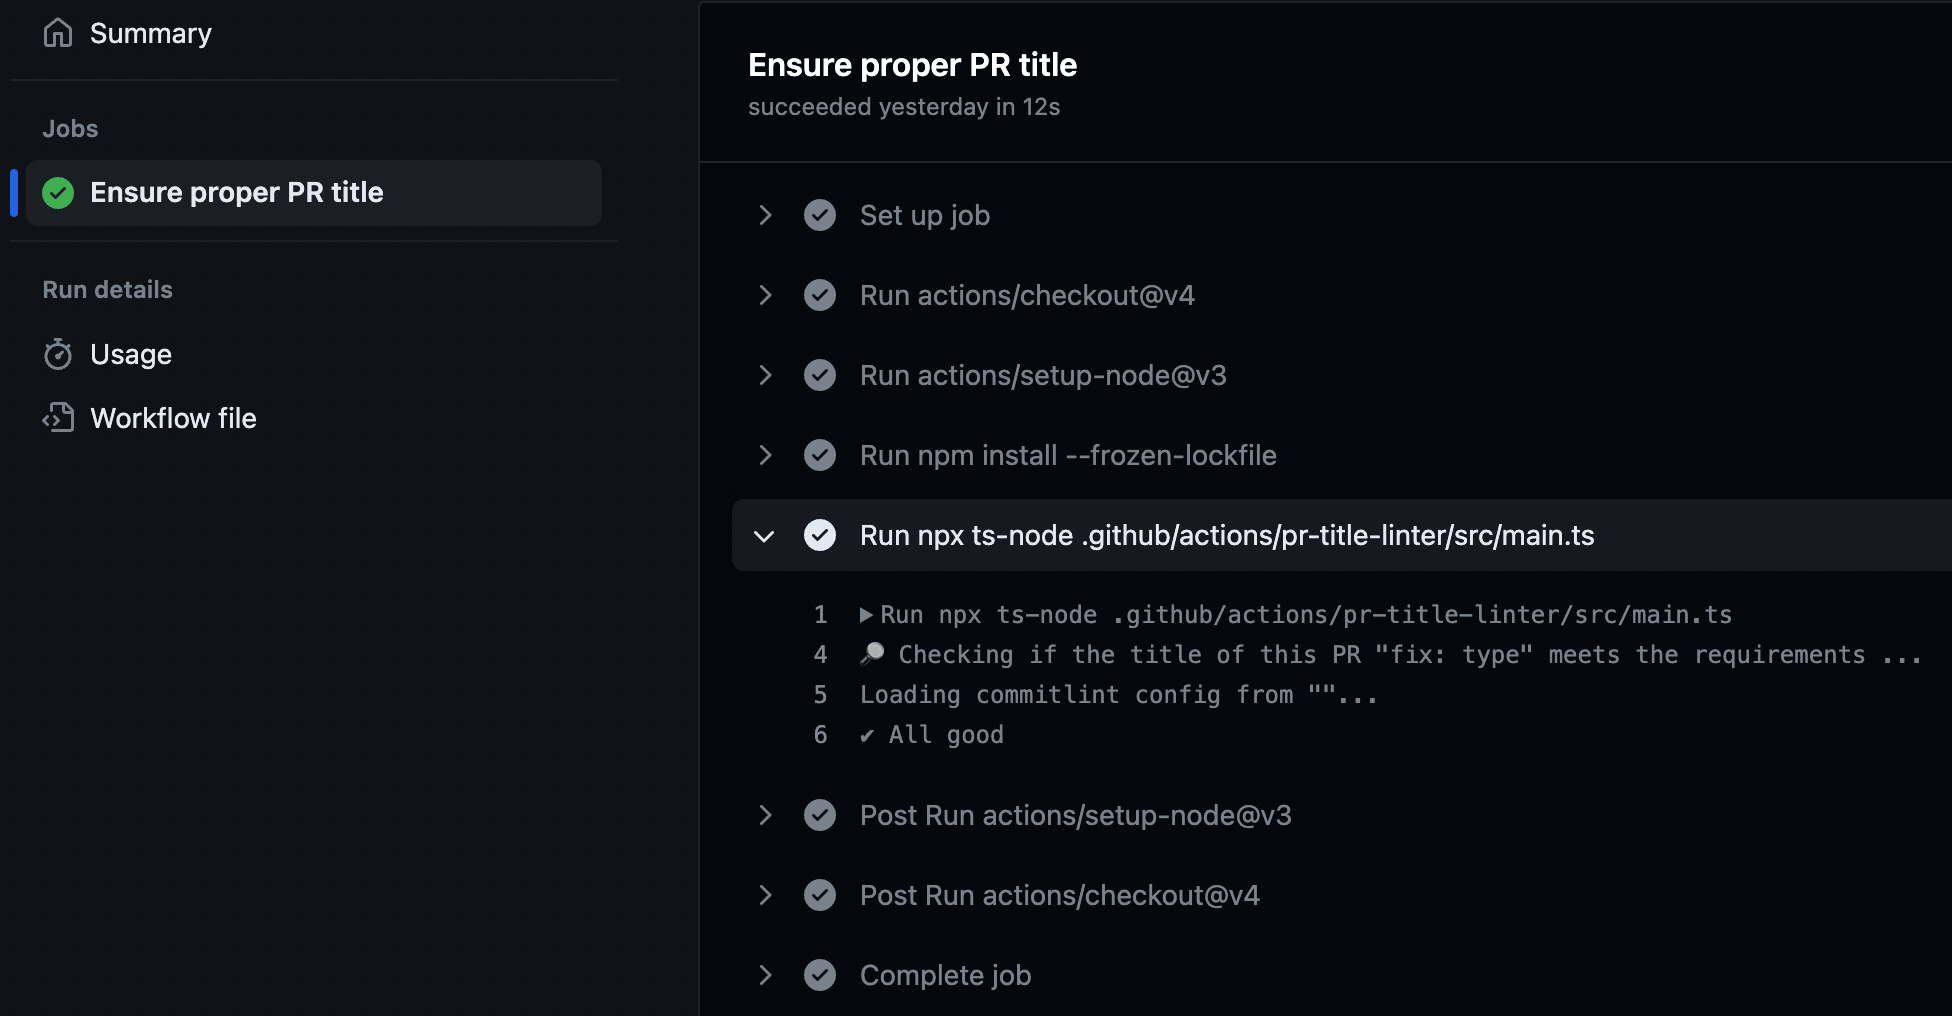
Task: Click the check icon on Run actions/checkout@v4 step
Action: [820, 295]
